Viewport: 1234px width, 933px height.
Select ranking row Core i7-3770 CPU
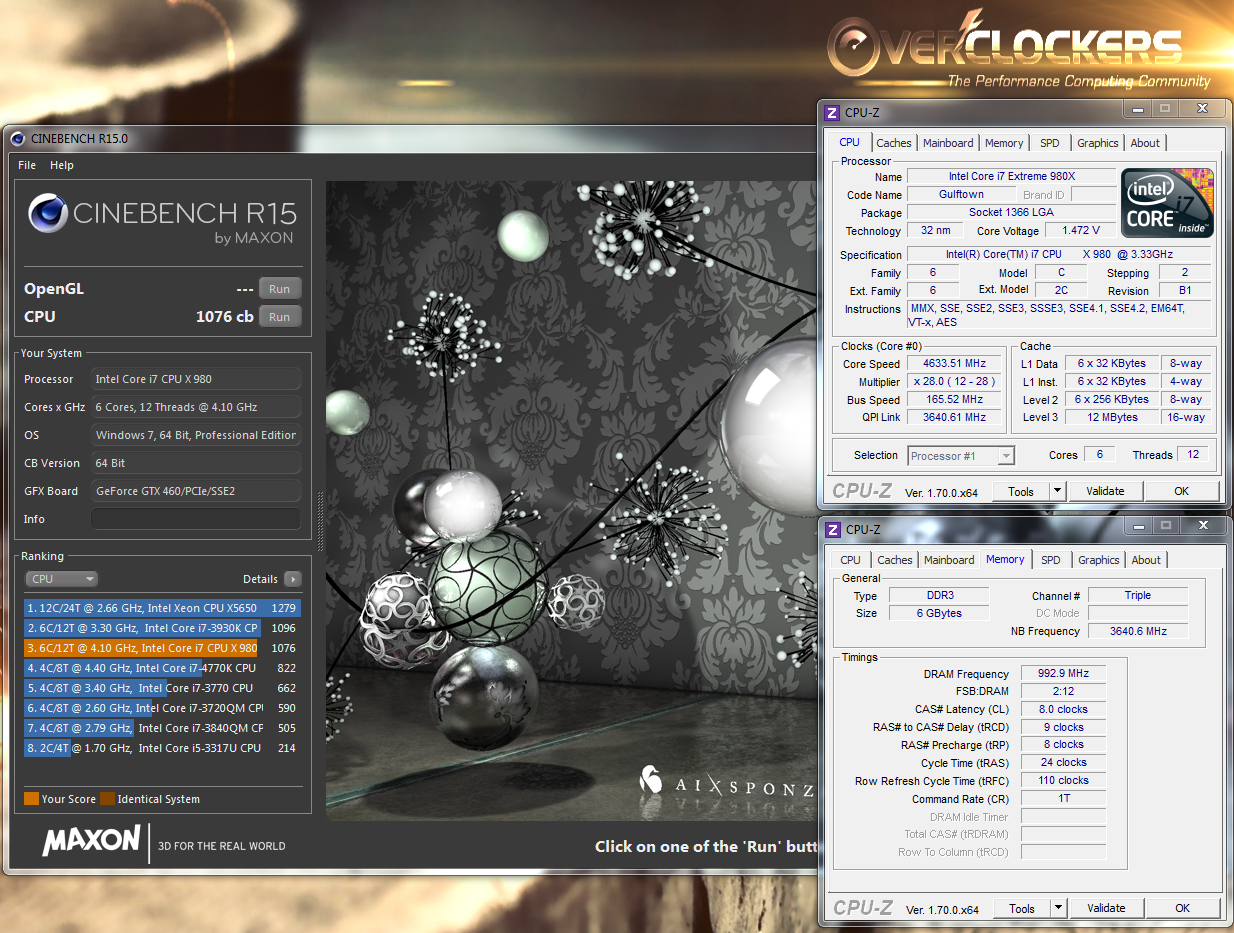tap(162, 688)
